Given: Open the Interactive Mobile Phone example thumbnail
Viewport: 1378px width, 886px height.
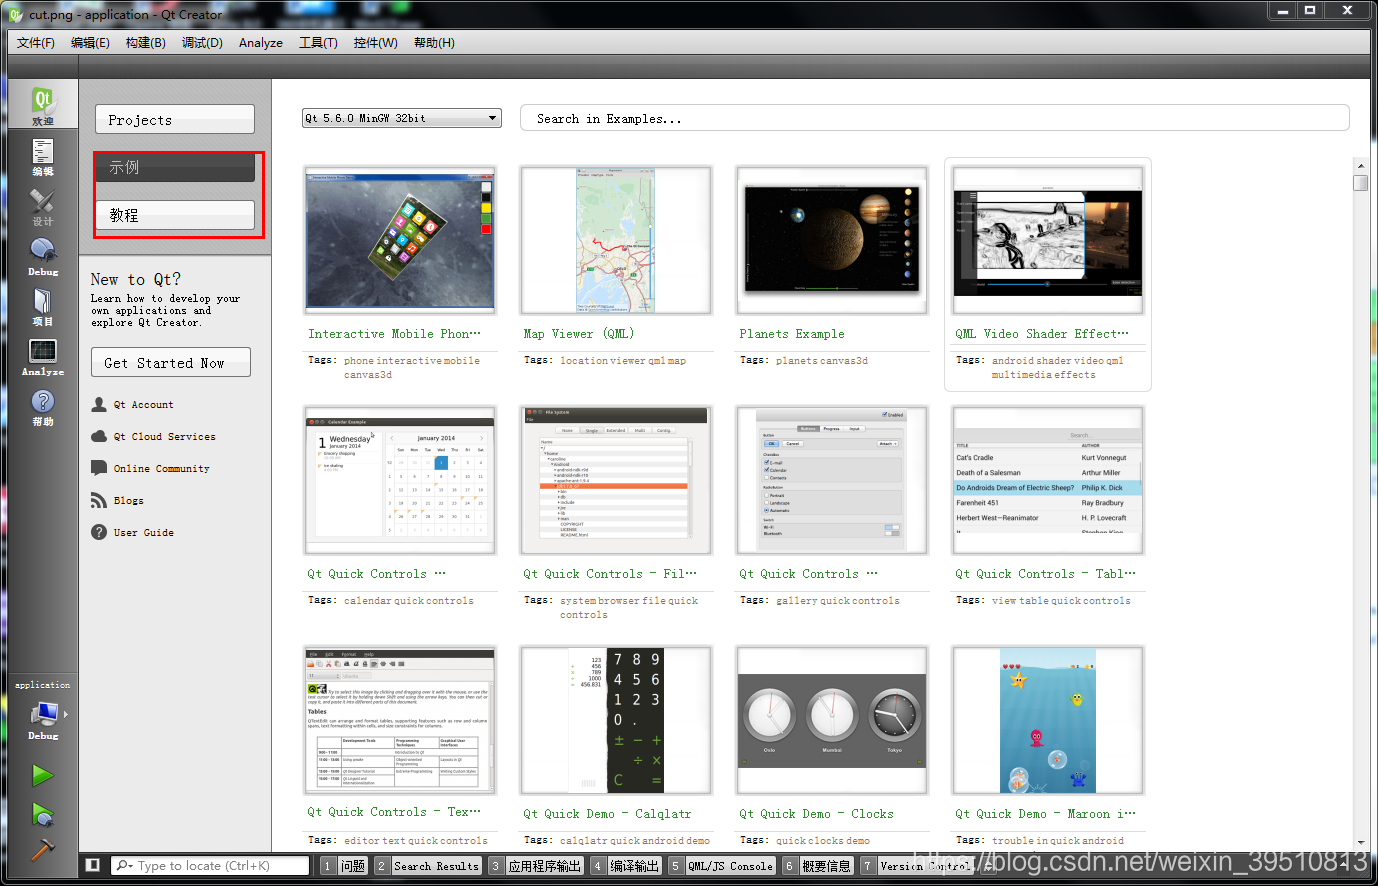Looking at the screenshot, I should click(400, 240).
